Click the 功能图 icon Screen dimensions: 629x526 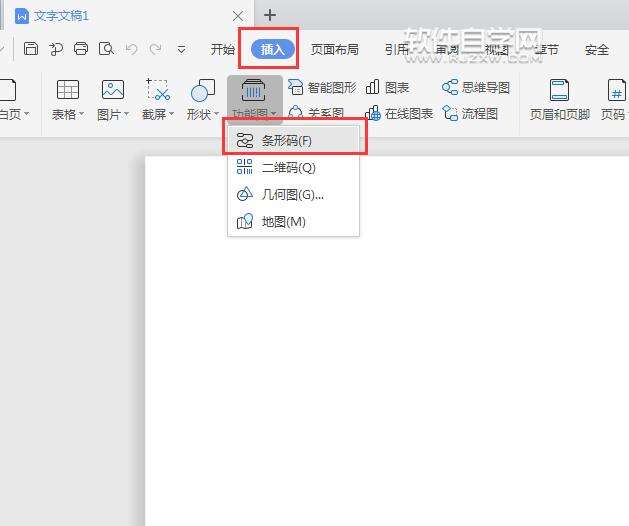tap(253, 90)
